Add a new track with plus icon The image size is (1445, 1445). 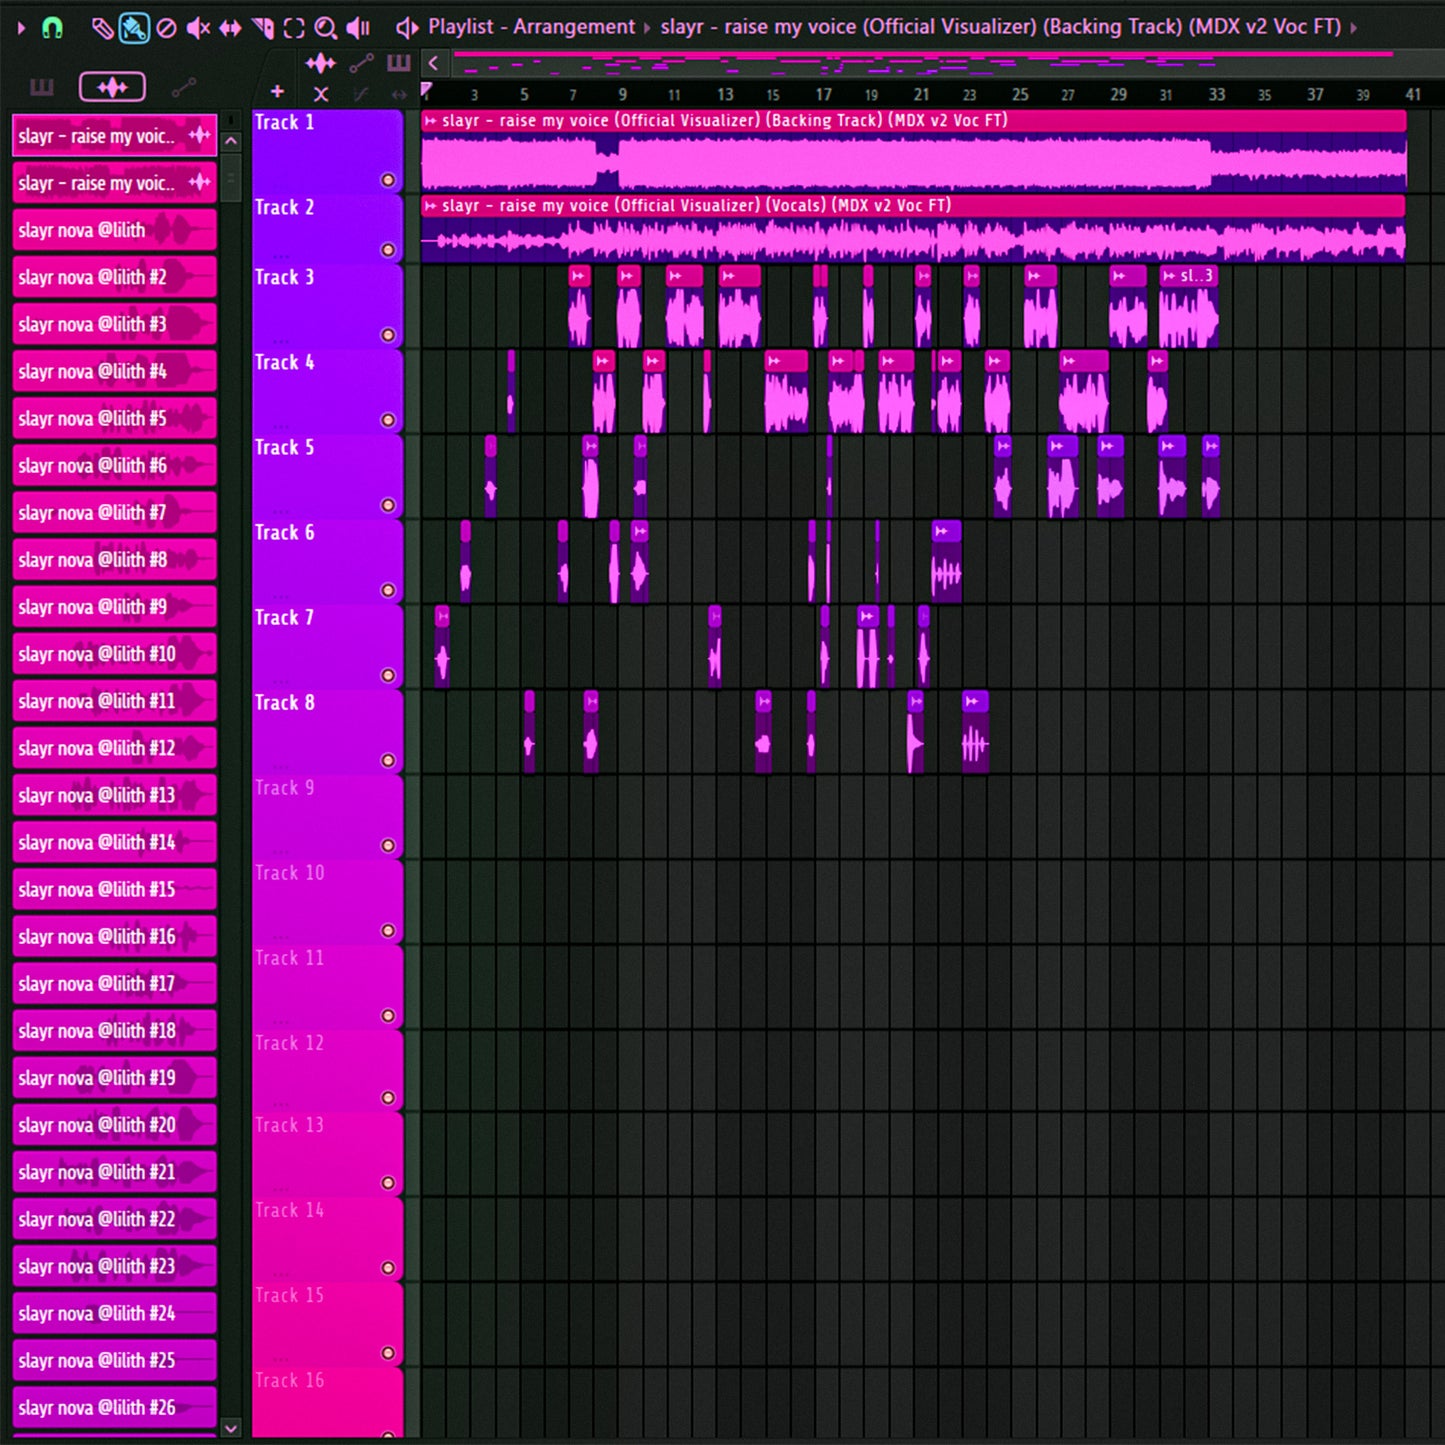277,92
